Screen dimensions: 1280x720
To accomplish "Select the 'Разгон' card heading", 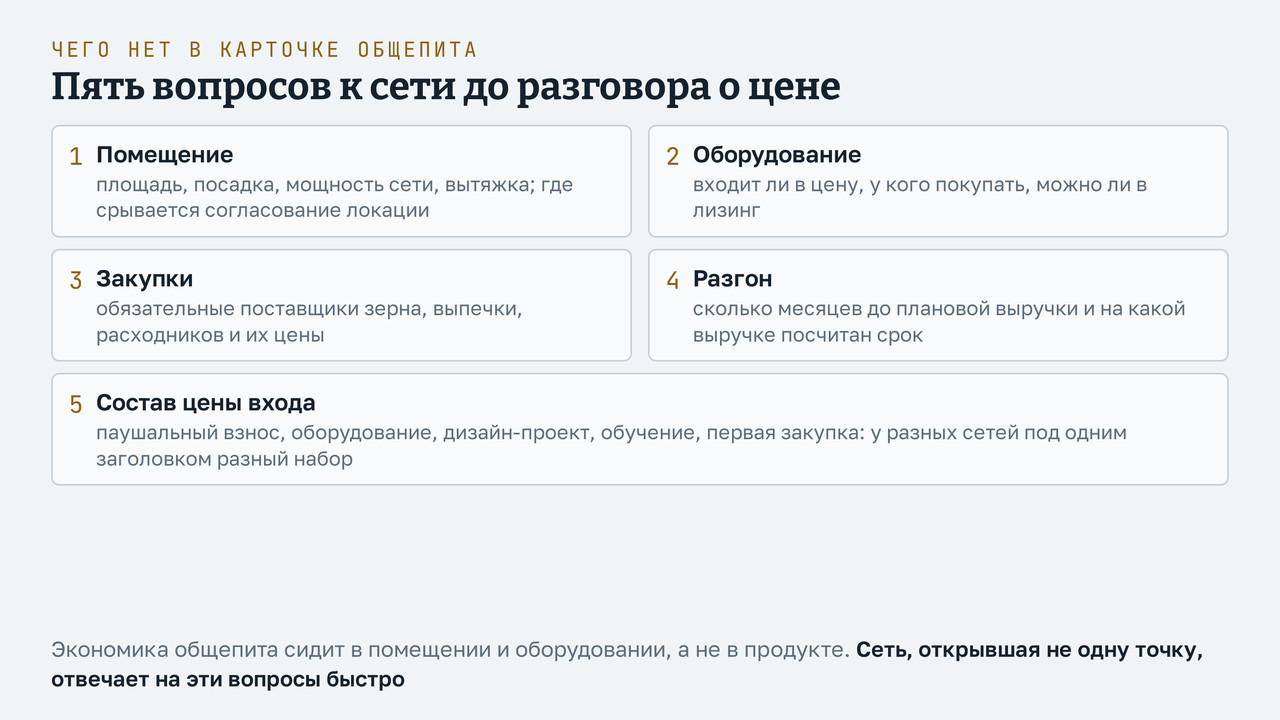I will 732,279.
